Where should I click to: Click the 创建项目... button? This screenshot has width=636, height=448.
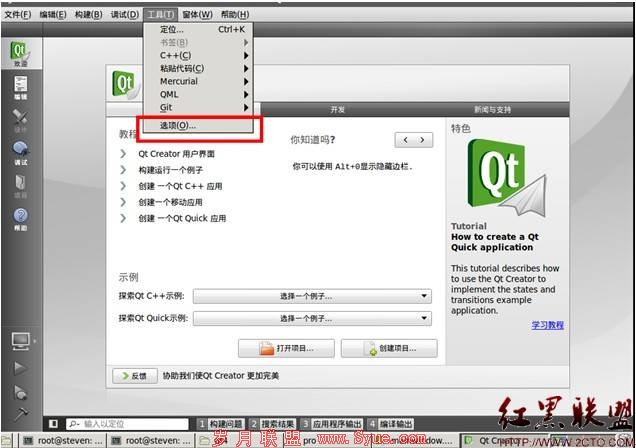[x=389, y=348]
